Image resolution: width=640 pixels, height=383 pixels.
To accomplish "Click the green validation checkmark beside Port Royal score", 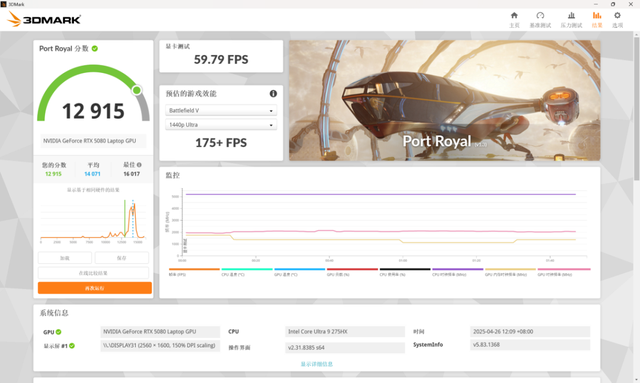I will [x=95, y=49].
